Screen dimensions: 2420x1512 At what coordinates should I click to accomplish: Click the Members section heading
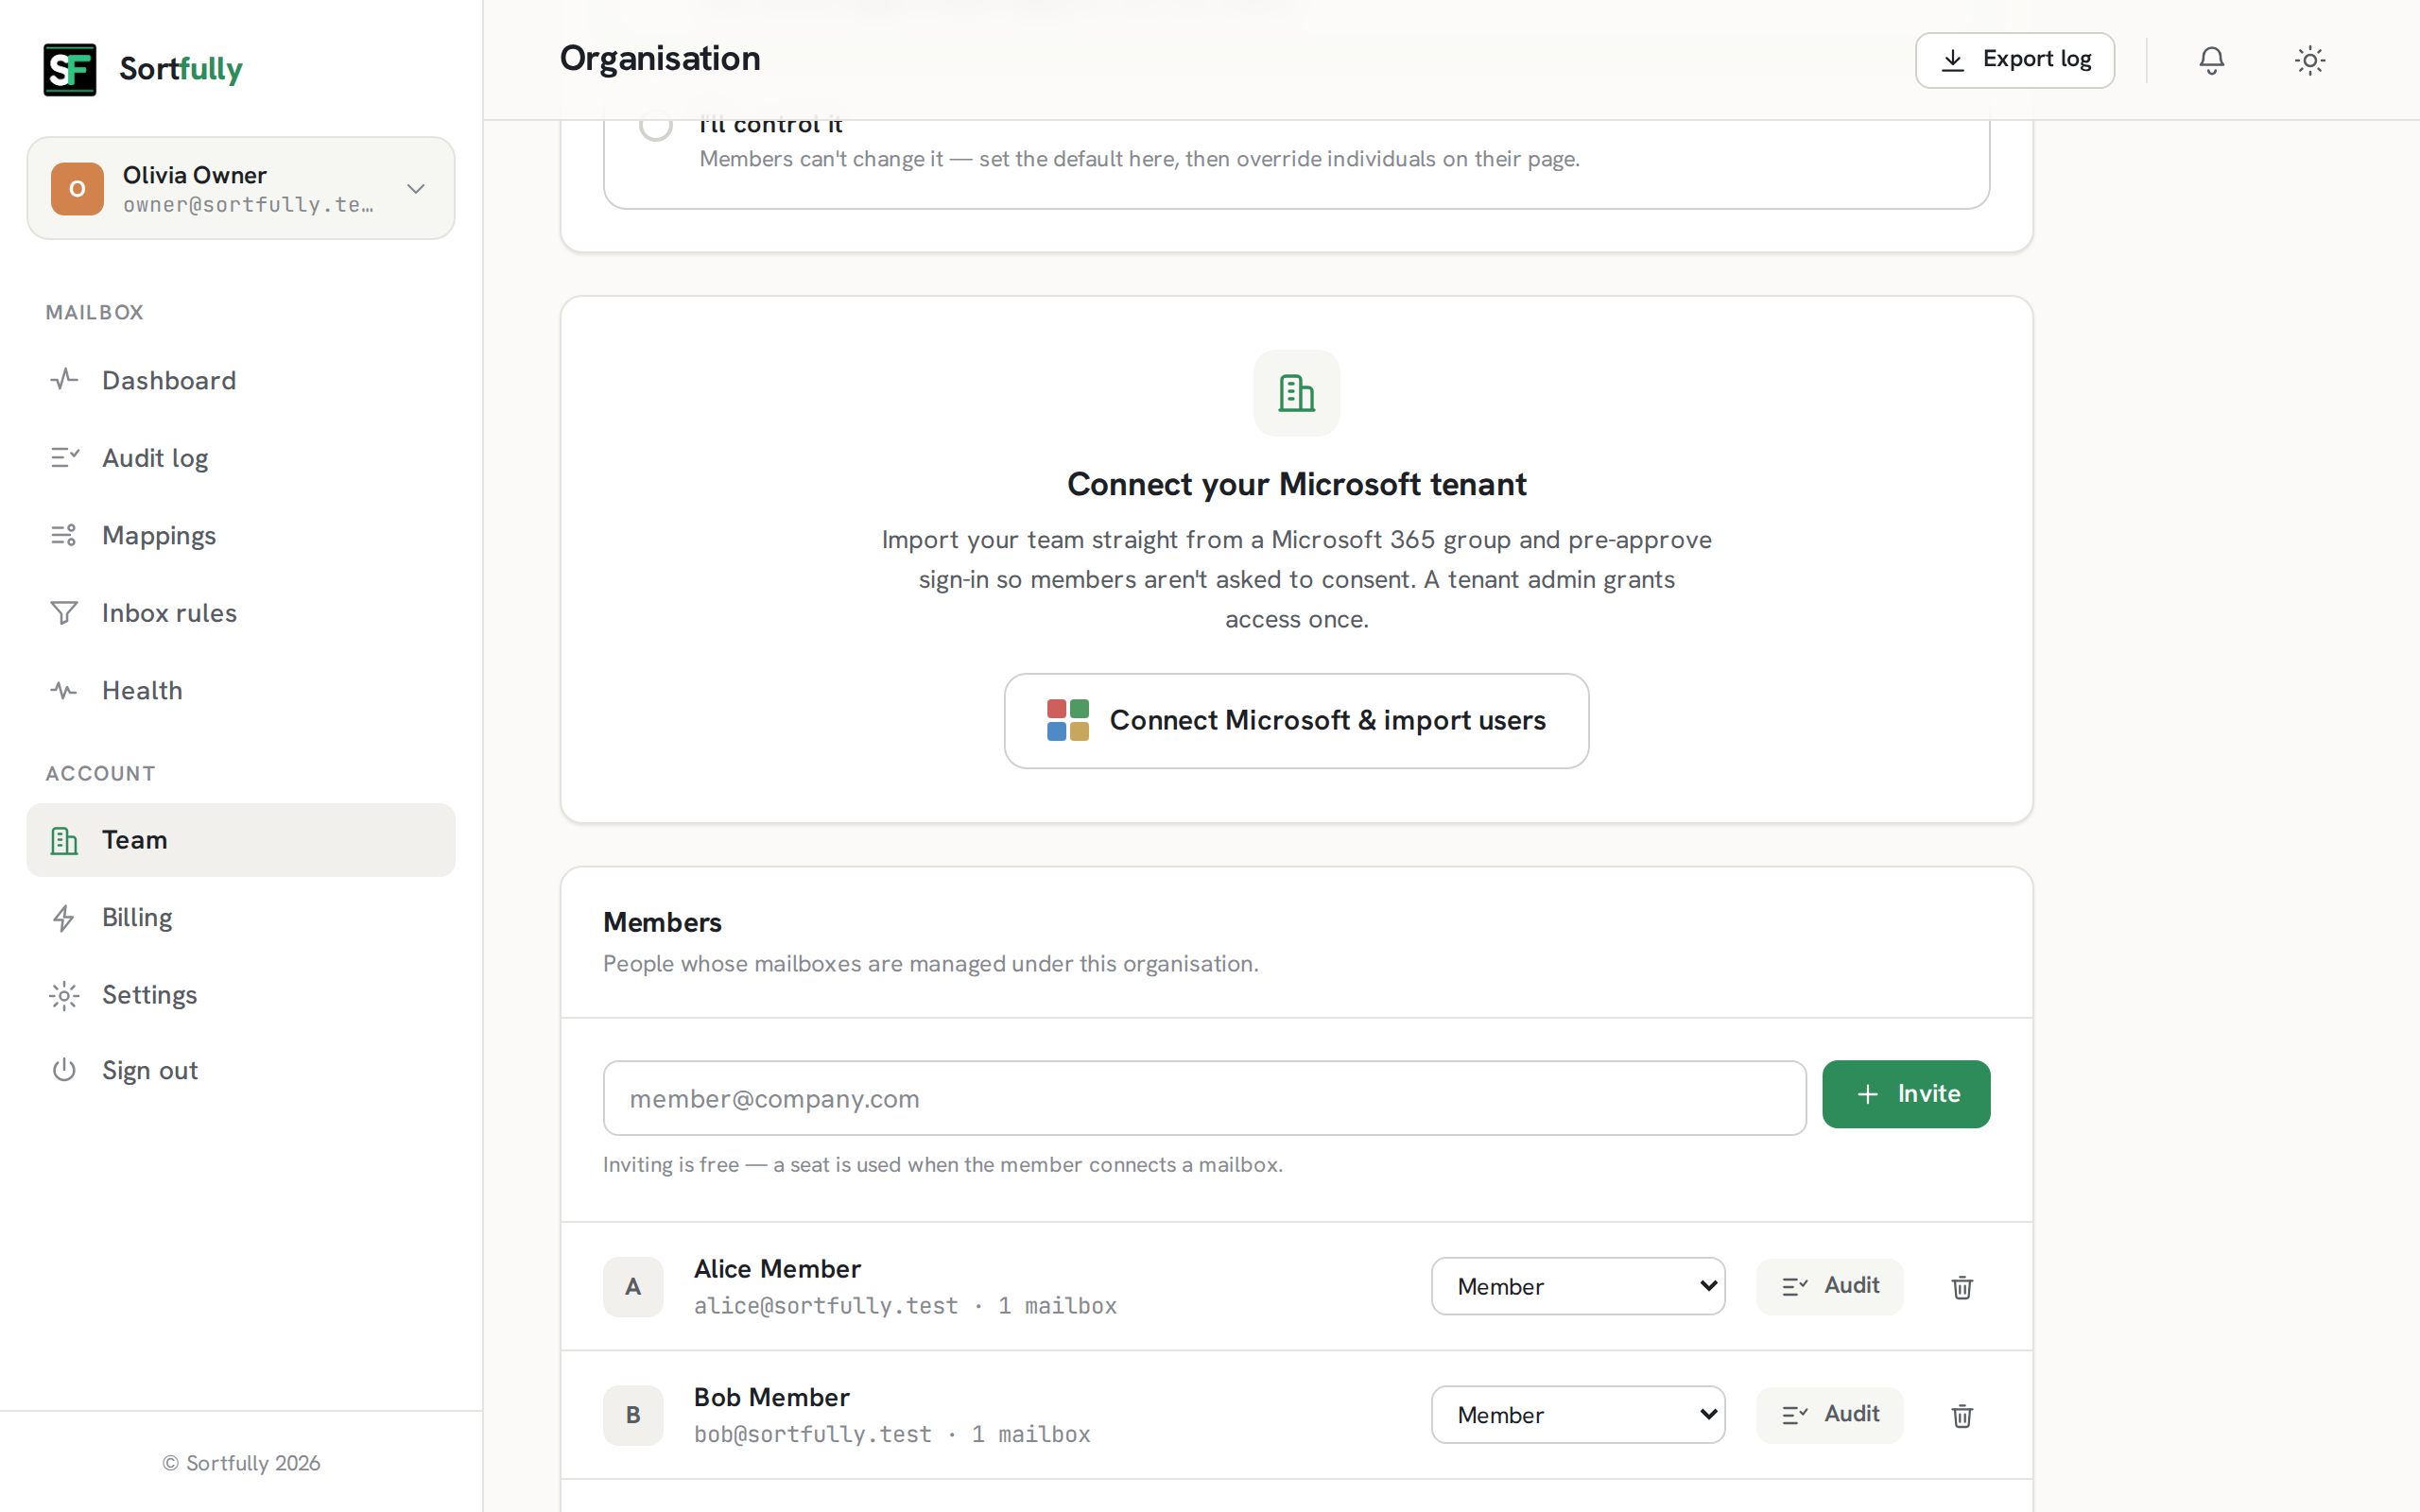coord(662,922)
